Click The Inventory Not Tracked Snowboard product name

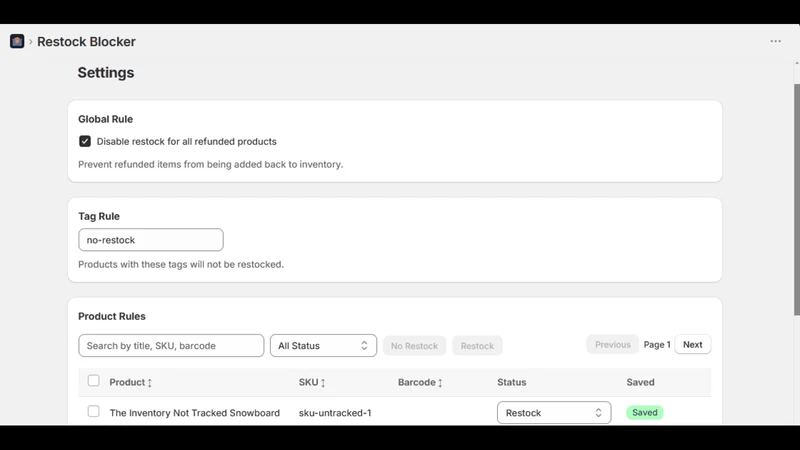click(194, 413)
